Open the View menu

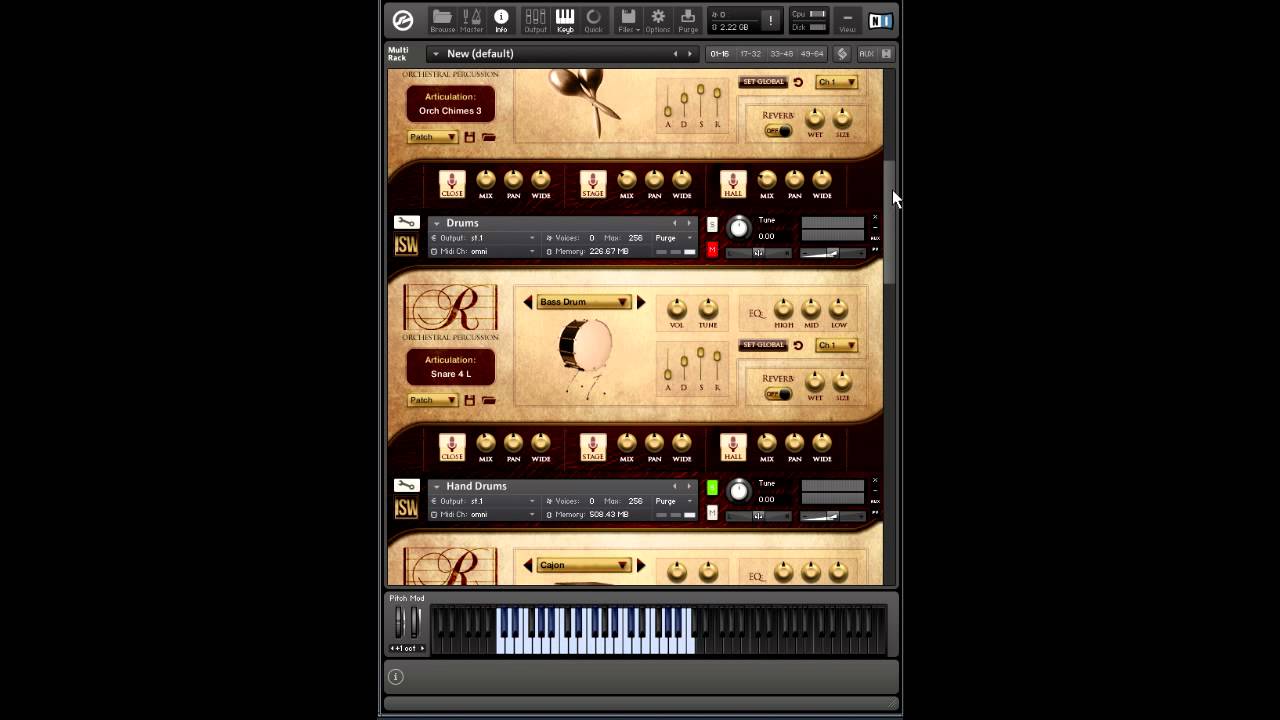(847, 20)
